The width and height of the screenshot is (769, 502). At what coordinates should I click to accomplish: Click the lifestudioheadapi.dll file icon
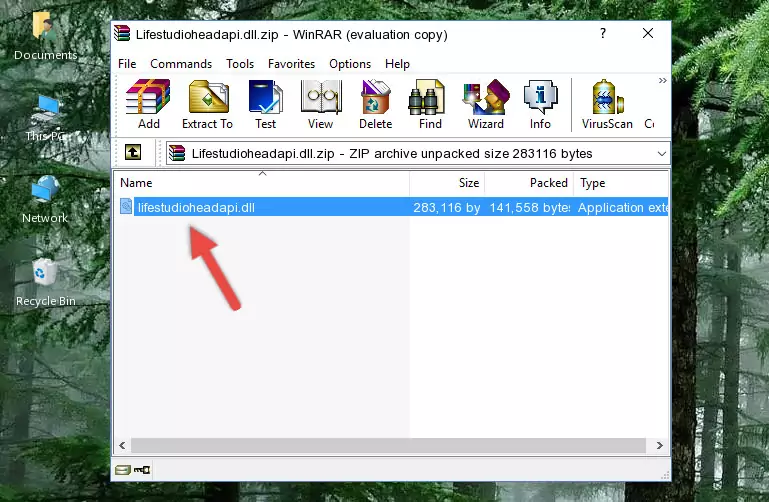126,207
